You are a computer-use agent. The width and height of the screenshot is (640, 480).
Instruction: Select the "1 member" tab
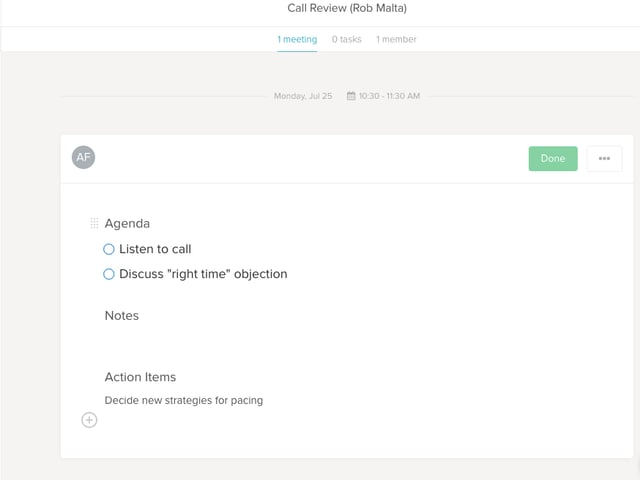(x=396, y=40)
